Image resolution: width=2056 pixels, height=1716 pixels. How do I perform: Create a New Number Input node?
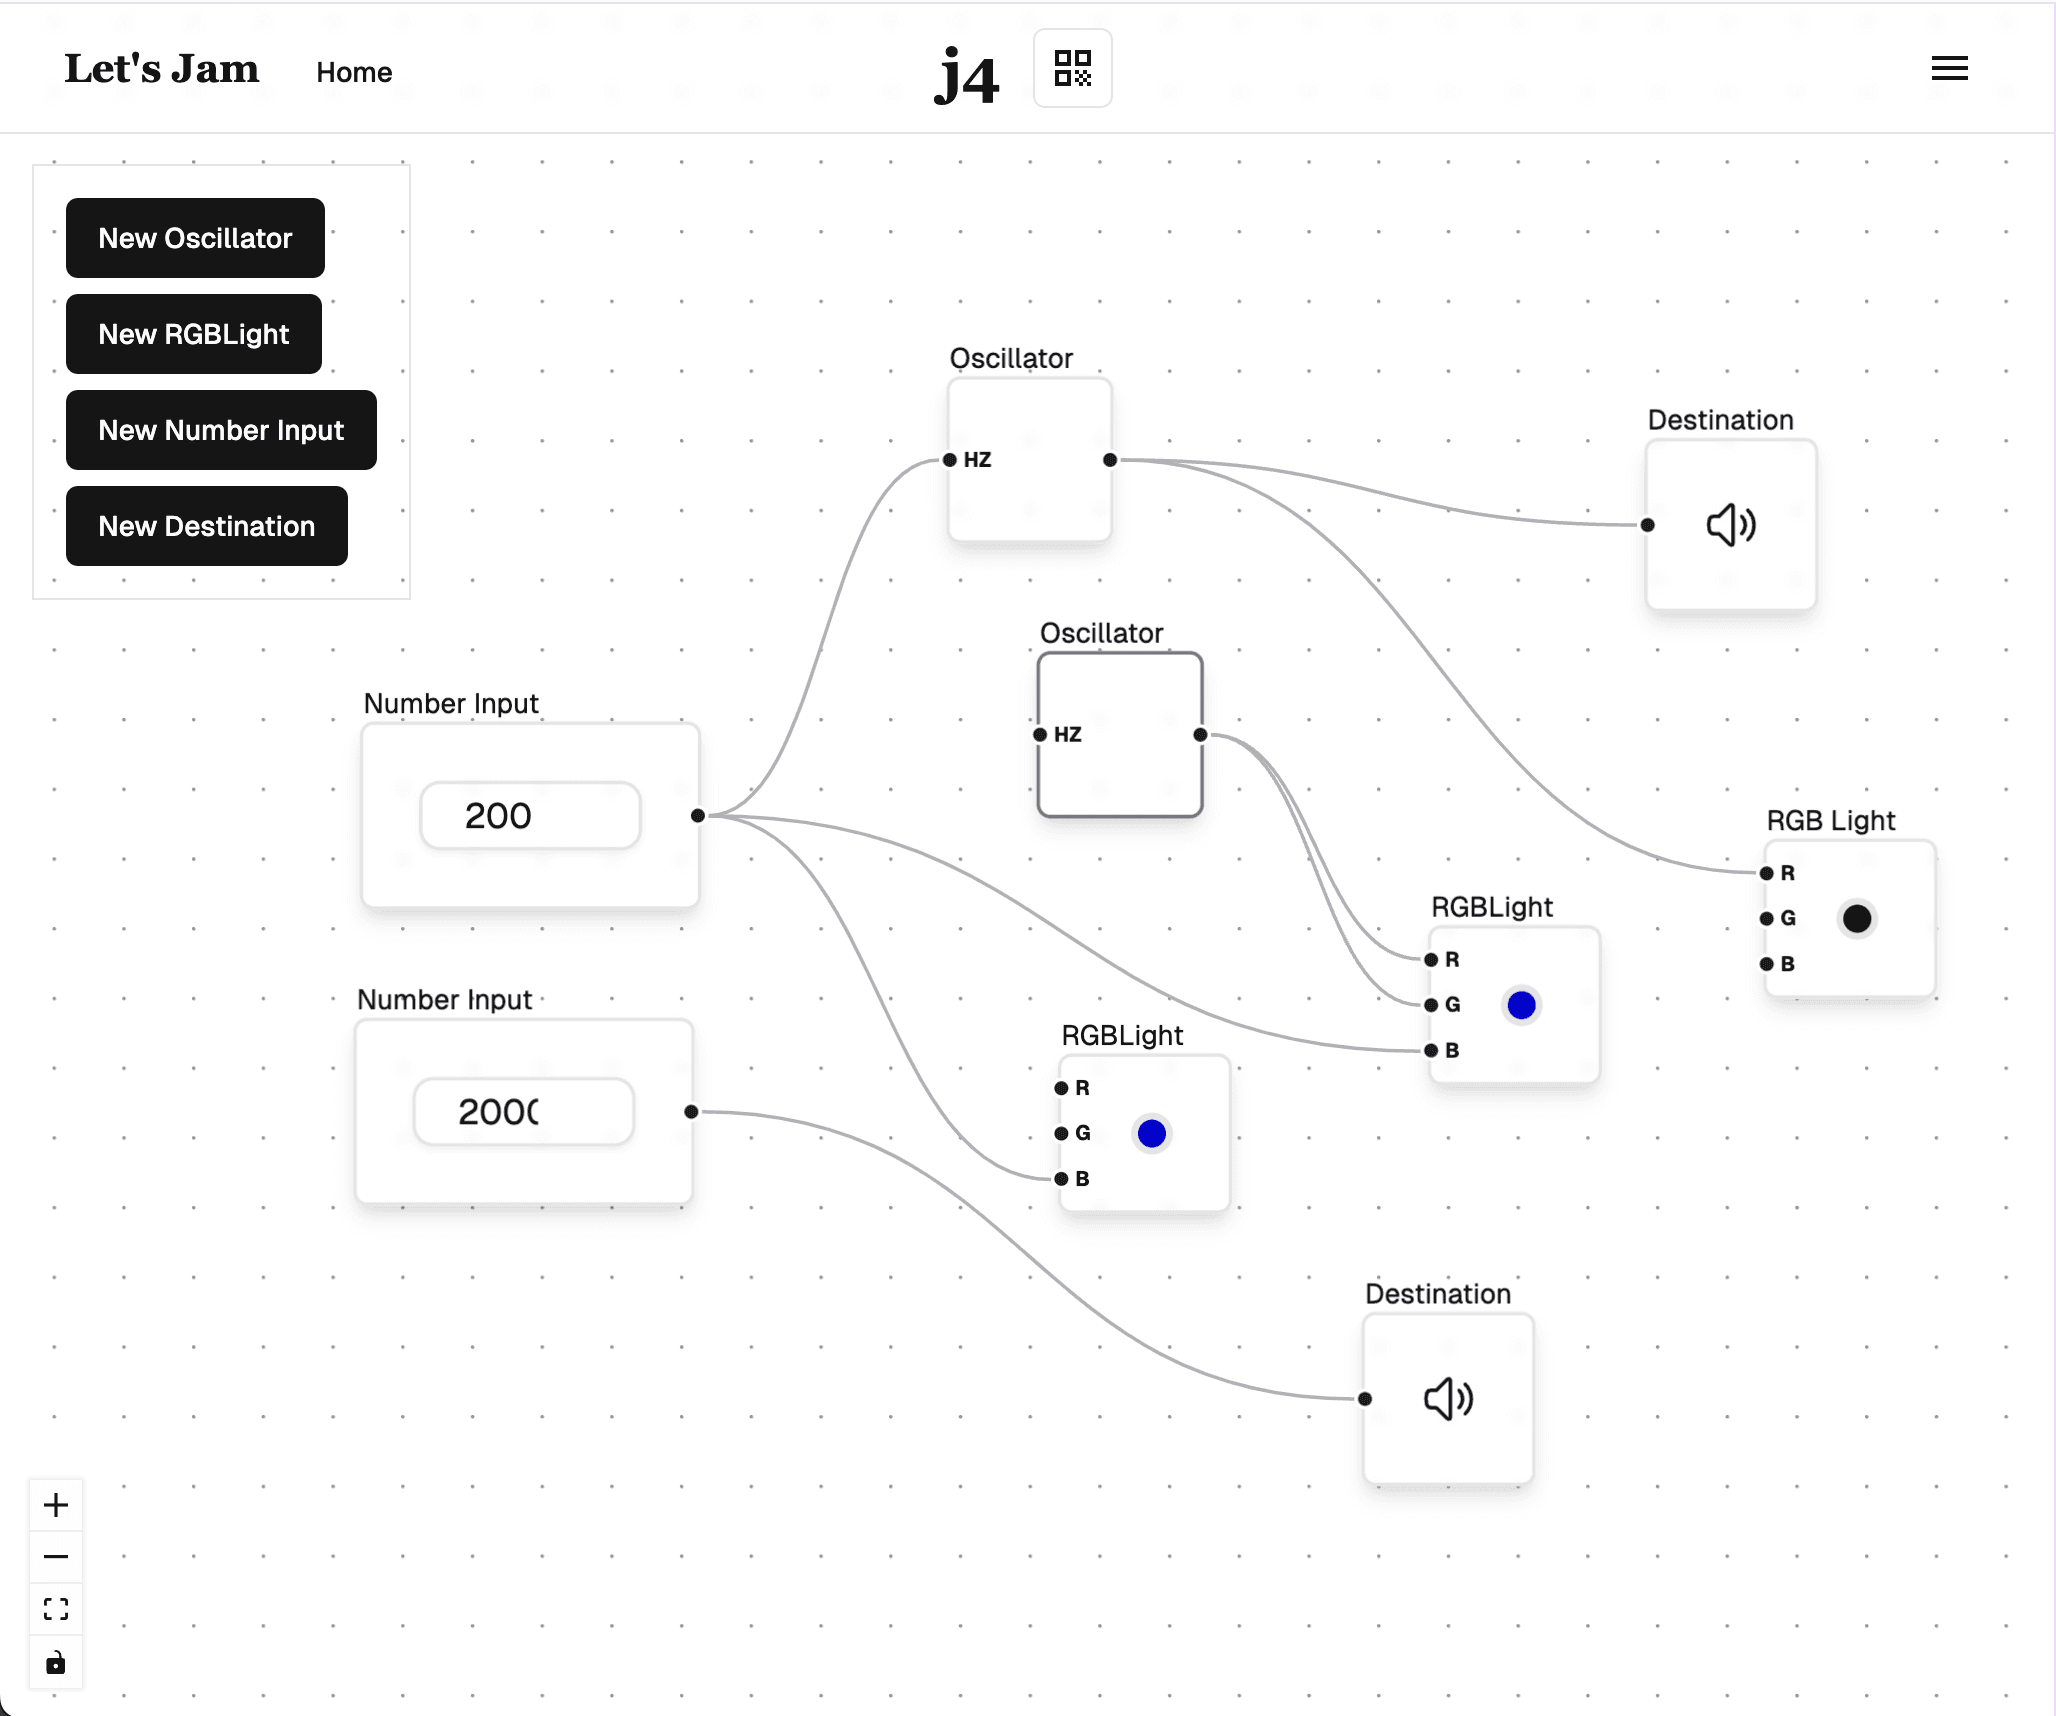221,430
